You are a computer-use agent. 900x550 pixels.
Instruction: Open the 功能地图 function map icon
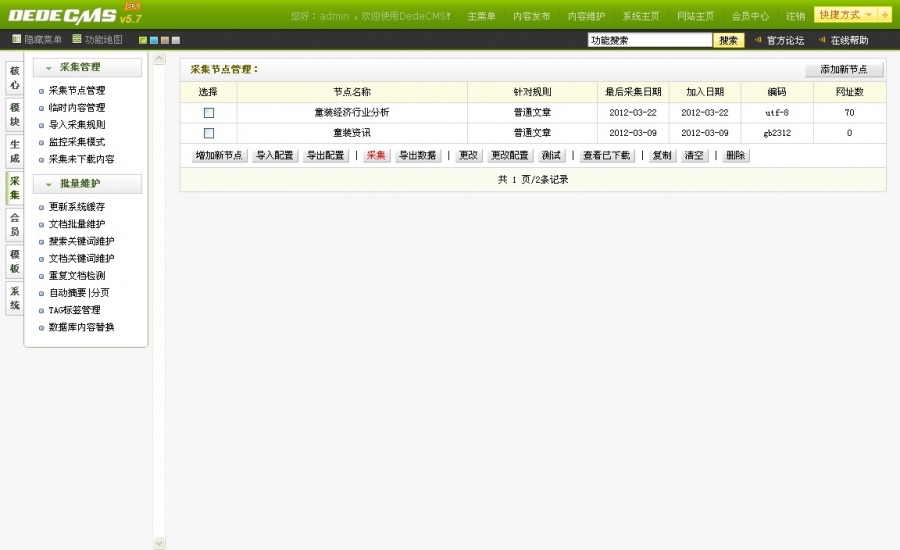77,39
